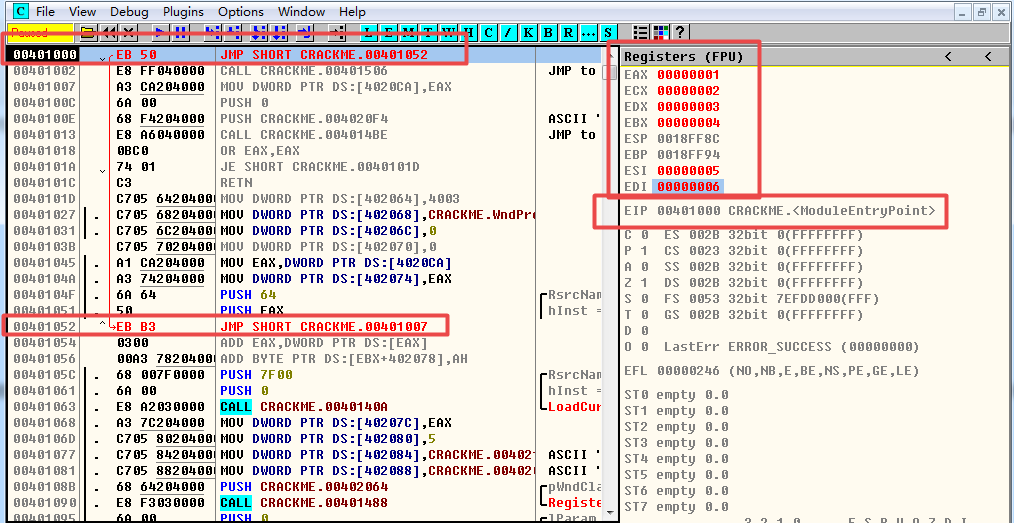This screenshot has height=523, width=1014.
Task: Open the Breakpoints window via B icon
Action: [548, 32]
